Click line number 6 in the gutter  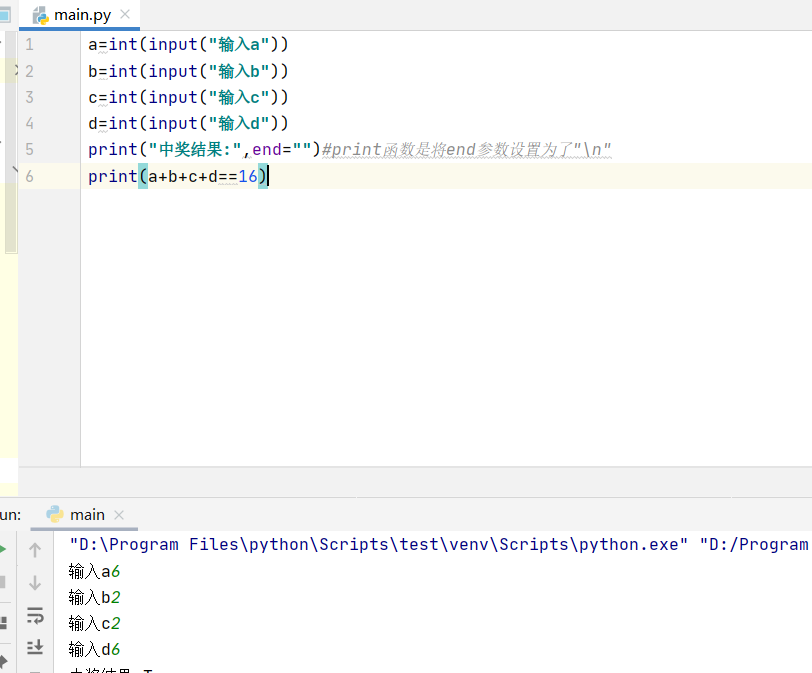(27, 174)
